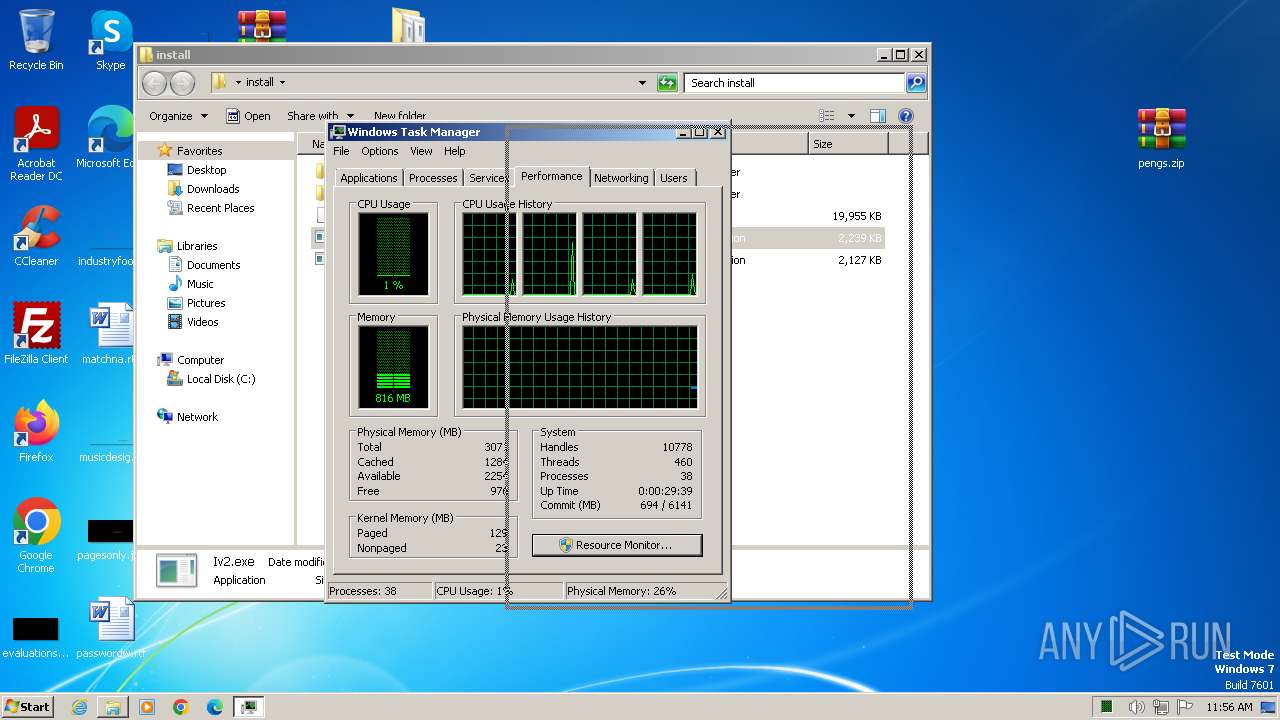The width and height of the screenshot is (1280, 720).
Task: Switch to the Applications tab
Action: click(368, 178)
